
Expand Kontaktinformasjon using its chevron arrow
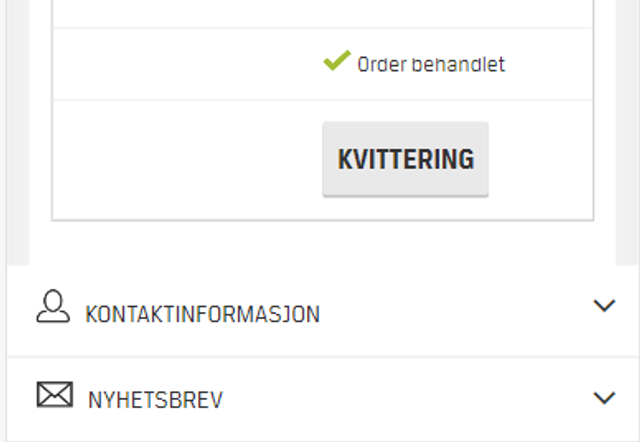(603, 306)
